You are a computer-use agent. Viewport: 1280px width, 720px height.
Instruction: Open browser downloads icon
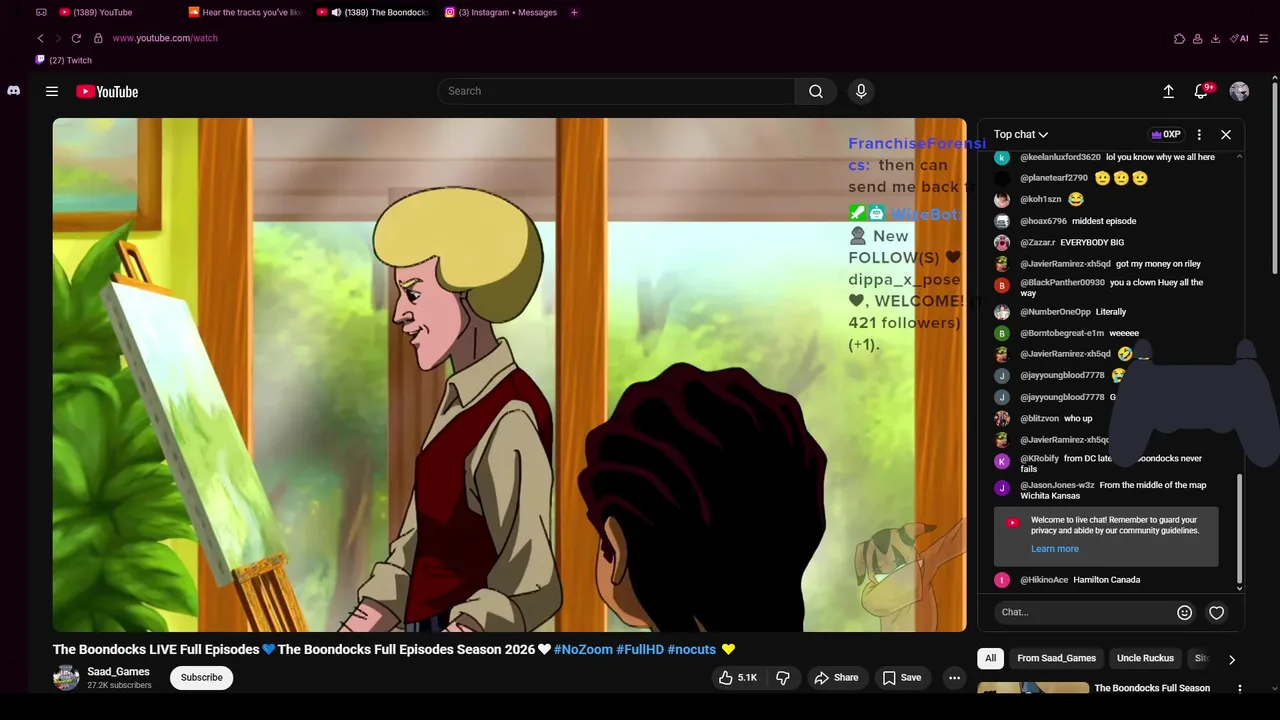click(1215, 38)
